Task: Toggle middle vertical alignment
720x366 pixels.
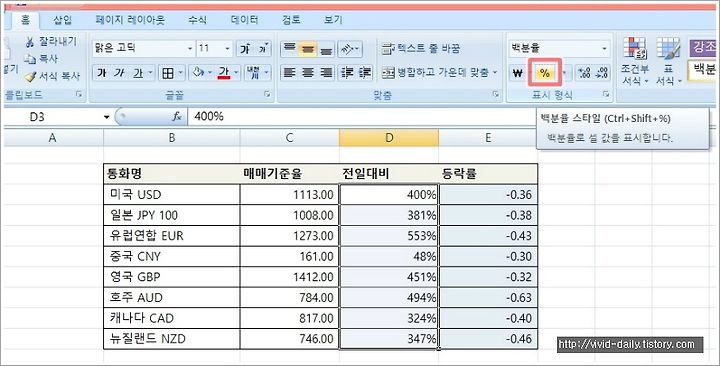Action: [x=307, y=49]
